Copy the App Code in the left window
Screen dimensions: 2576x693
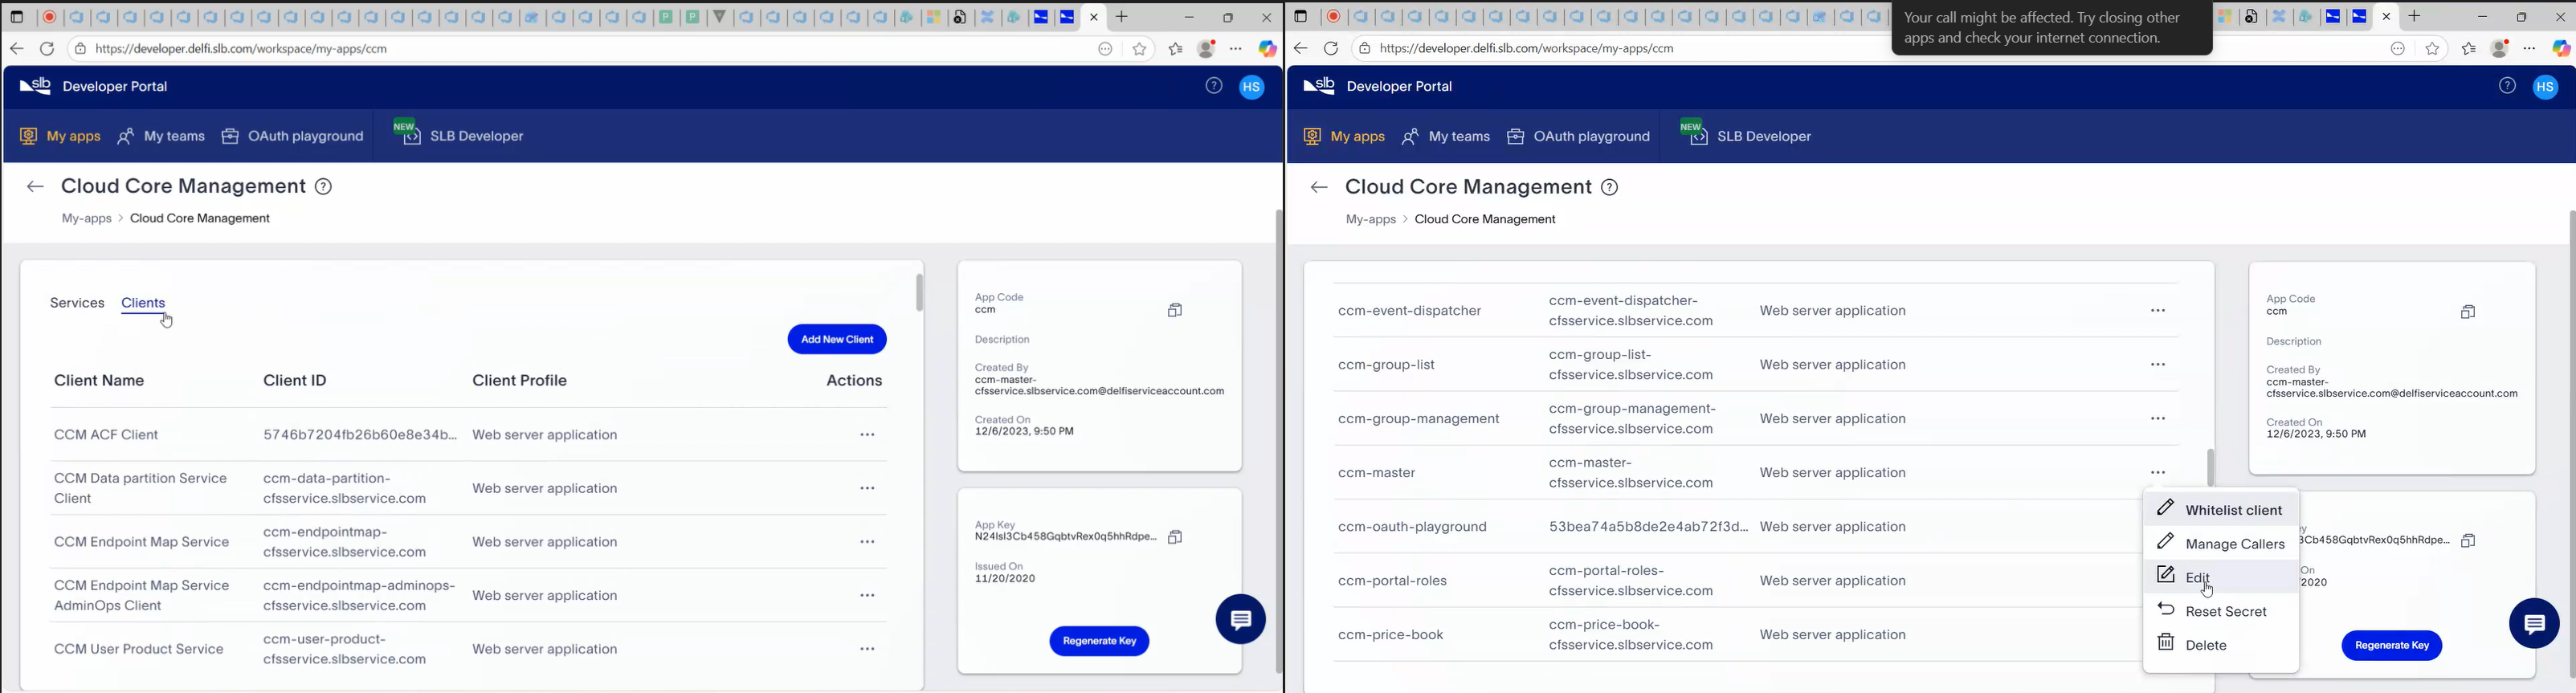pos(1176,311)
